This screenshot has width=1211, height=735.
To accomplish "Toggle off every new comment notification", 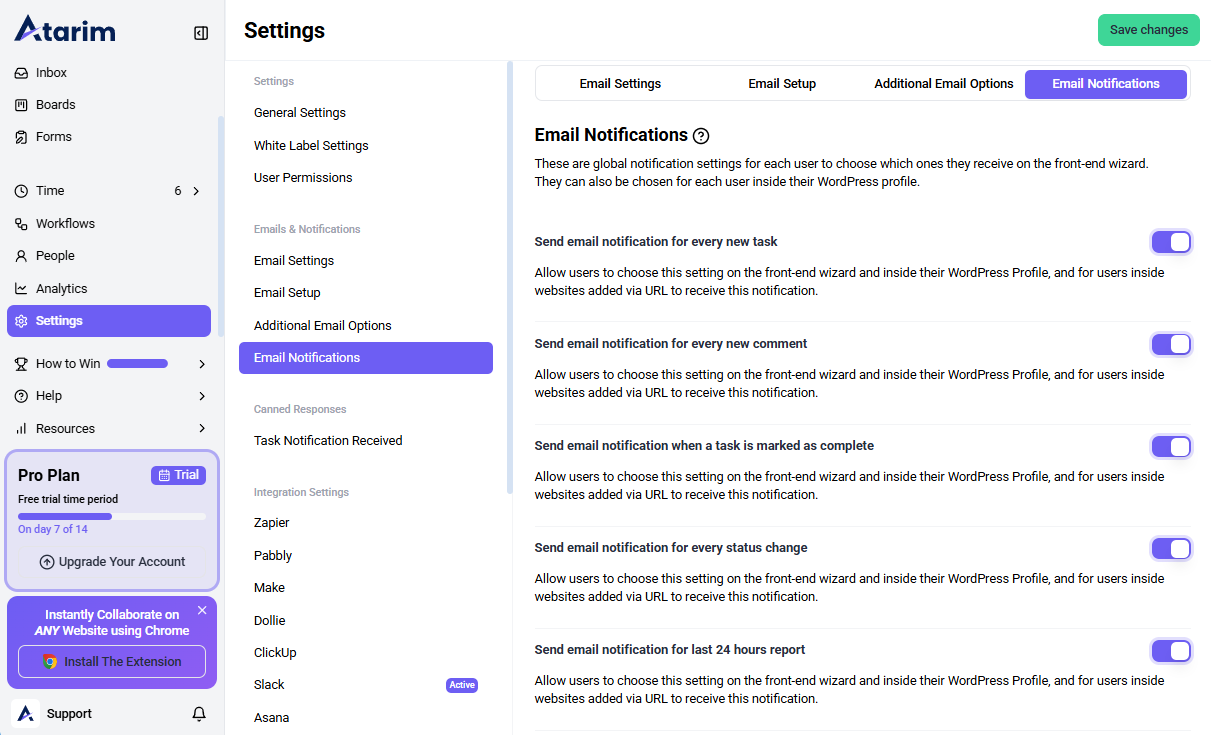I will coord(1171,344).
